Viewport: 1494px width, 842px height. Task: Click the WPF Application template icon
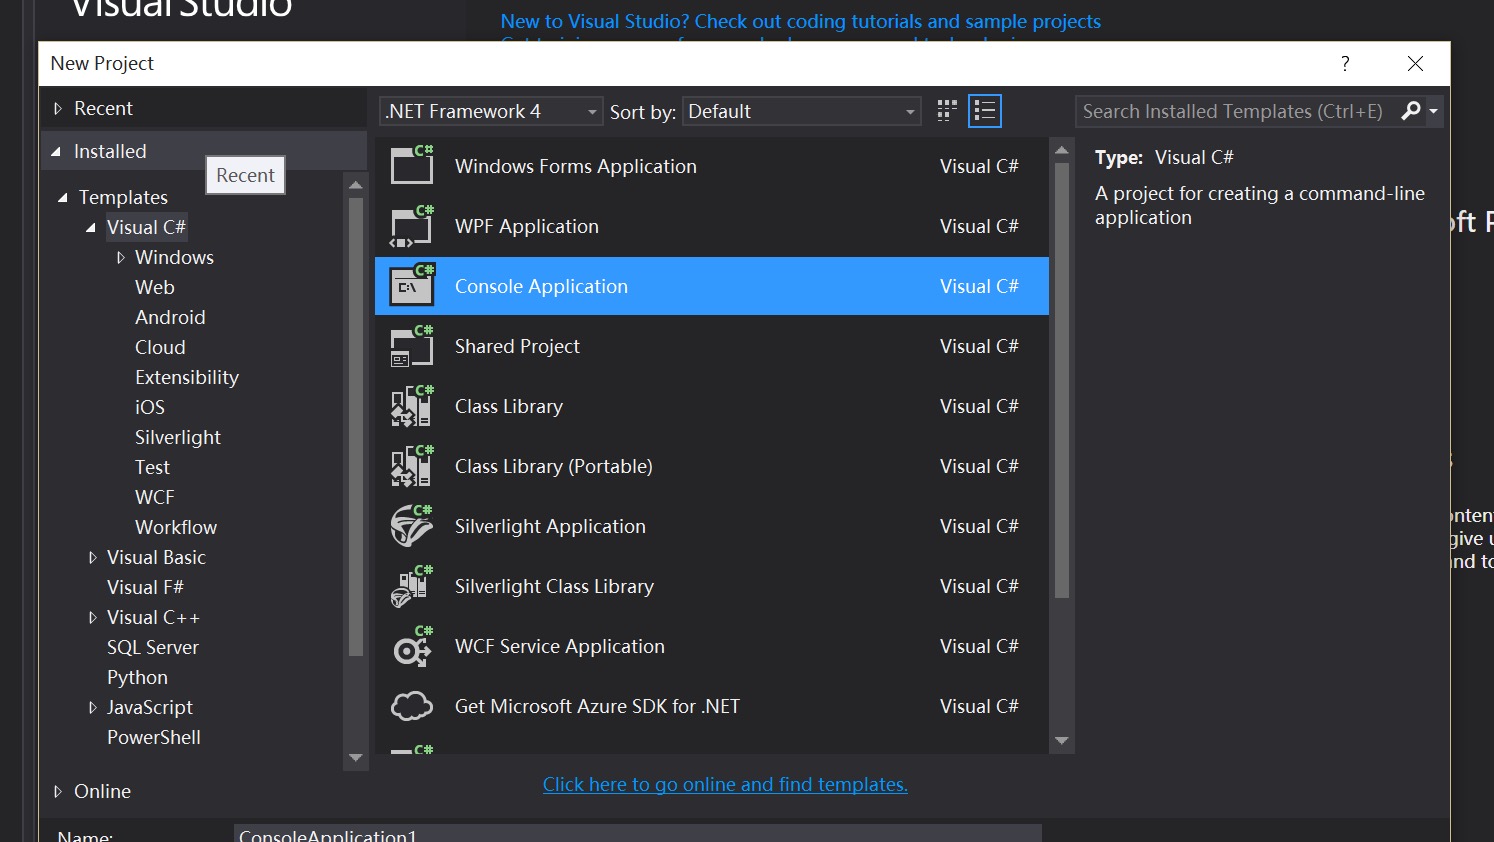click(412, 226)
